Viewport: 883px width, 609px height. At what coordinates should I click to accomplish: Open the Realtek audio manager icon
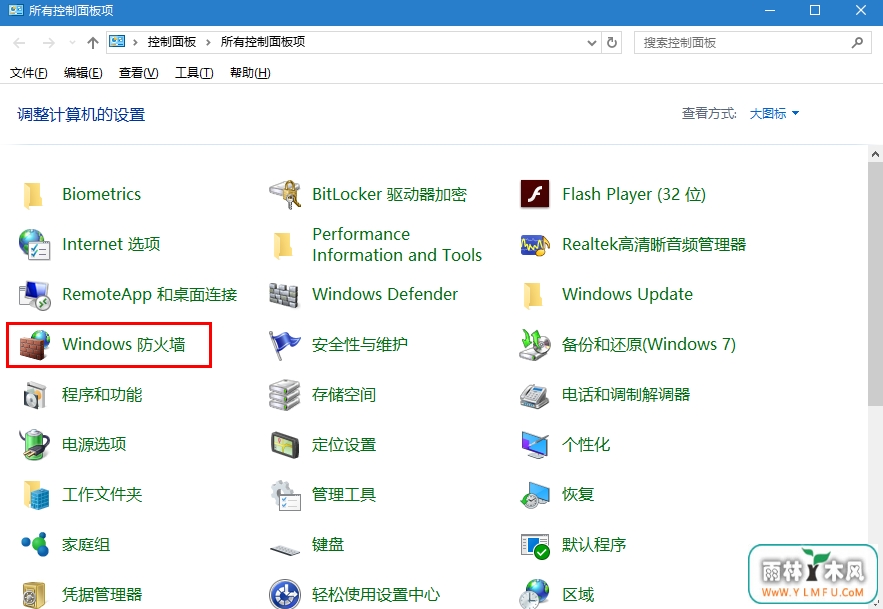coord(534,245)
